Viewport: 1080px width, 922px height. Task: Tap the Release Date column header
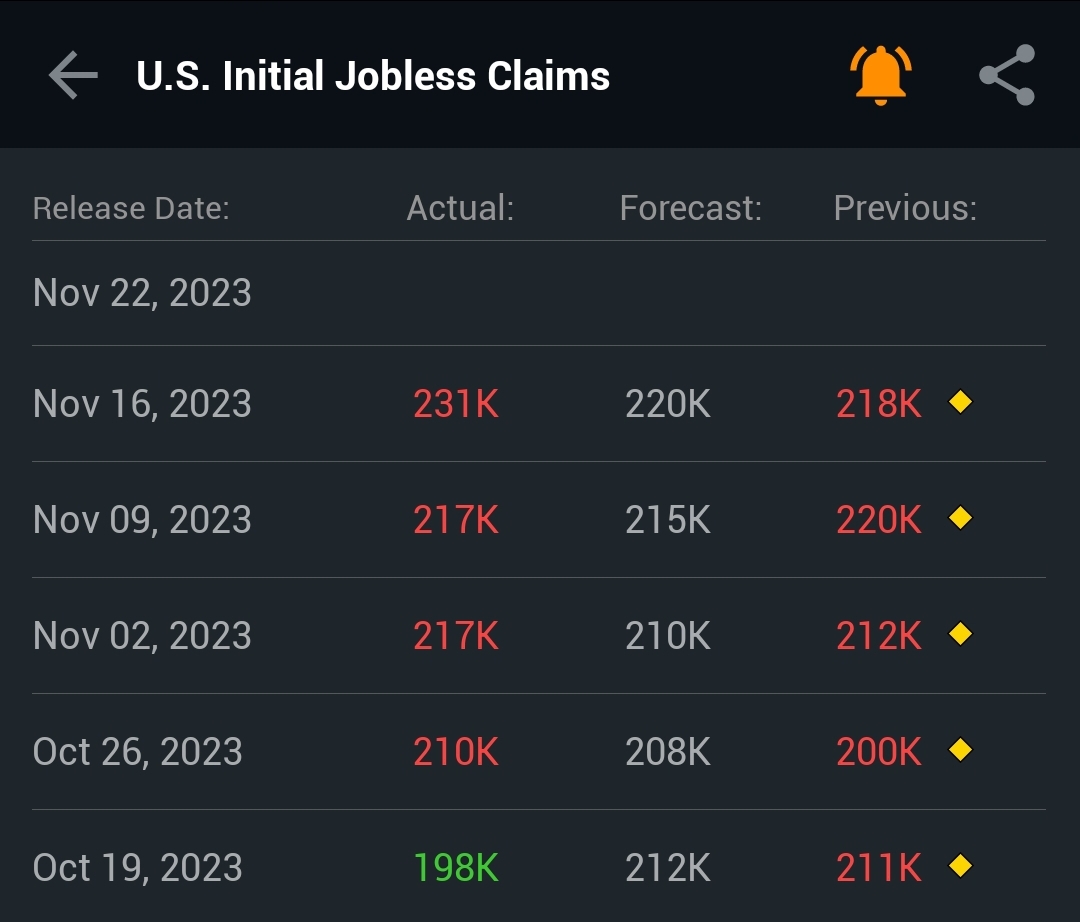[131, 208]
